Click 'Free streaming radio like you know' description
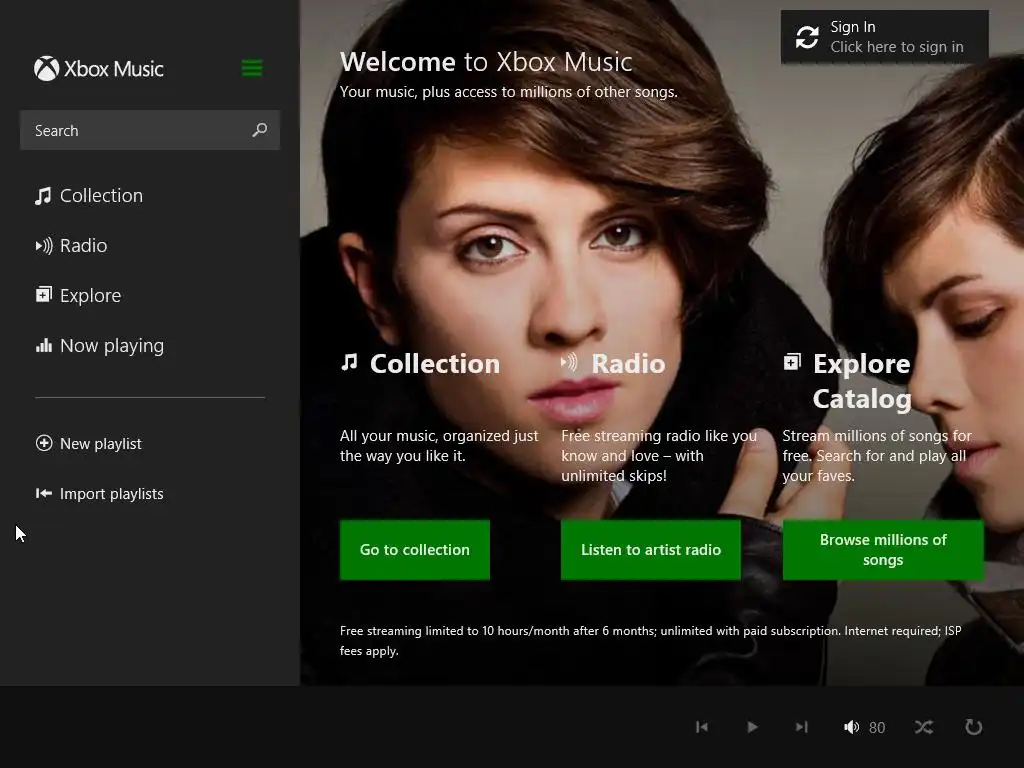 tap(659, 455)
